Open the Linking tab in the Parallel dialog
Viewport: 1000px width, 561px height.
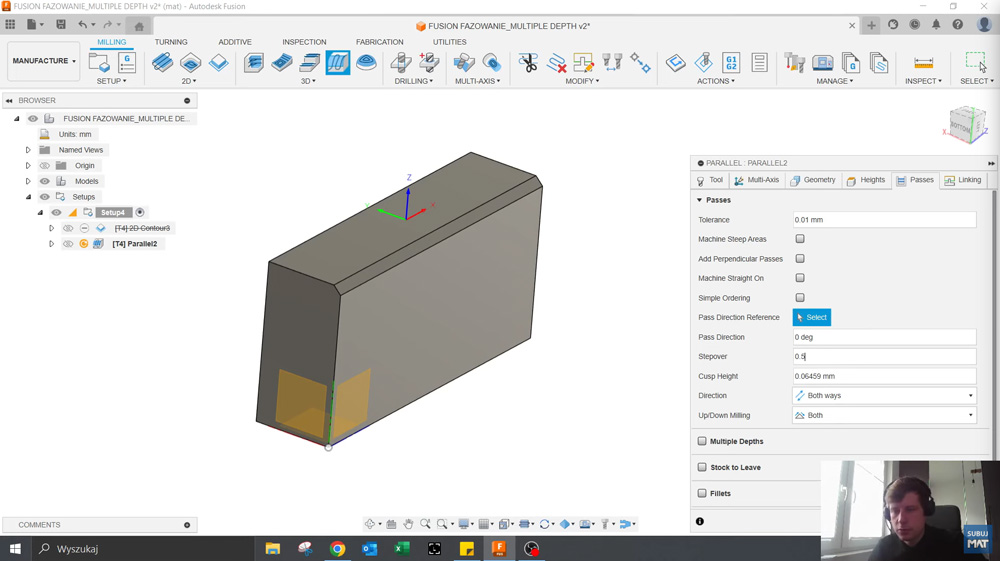963,180
